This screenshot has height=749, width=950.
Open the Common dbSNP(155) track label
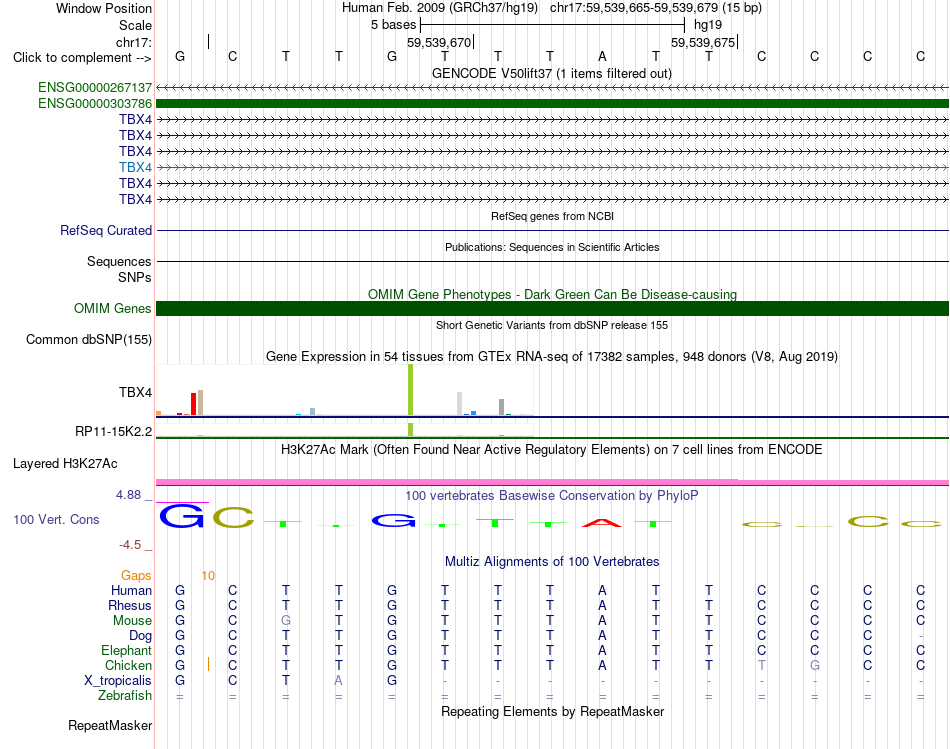[x=88, y=339]
